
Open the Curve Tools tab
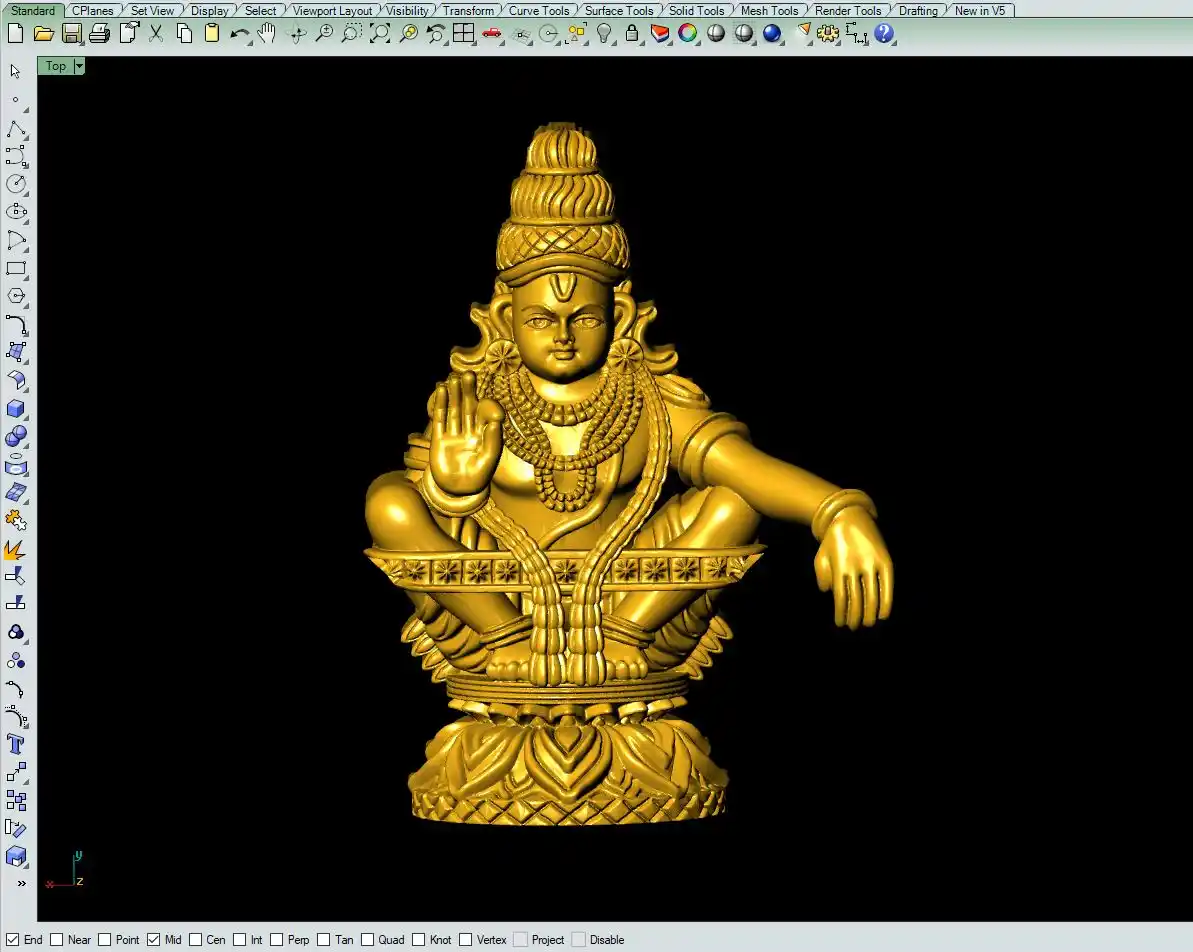click(x=539, y=11)
